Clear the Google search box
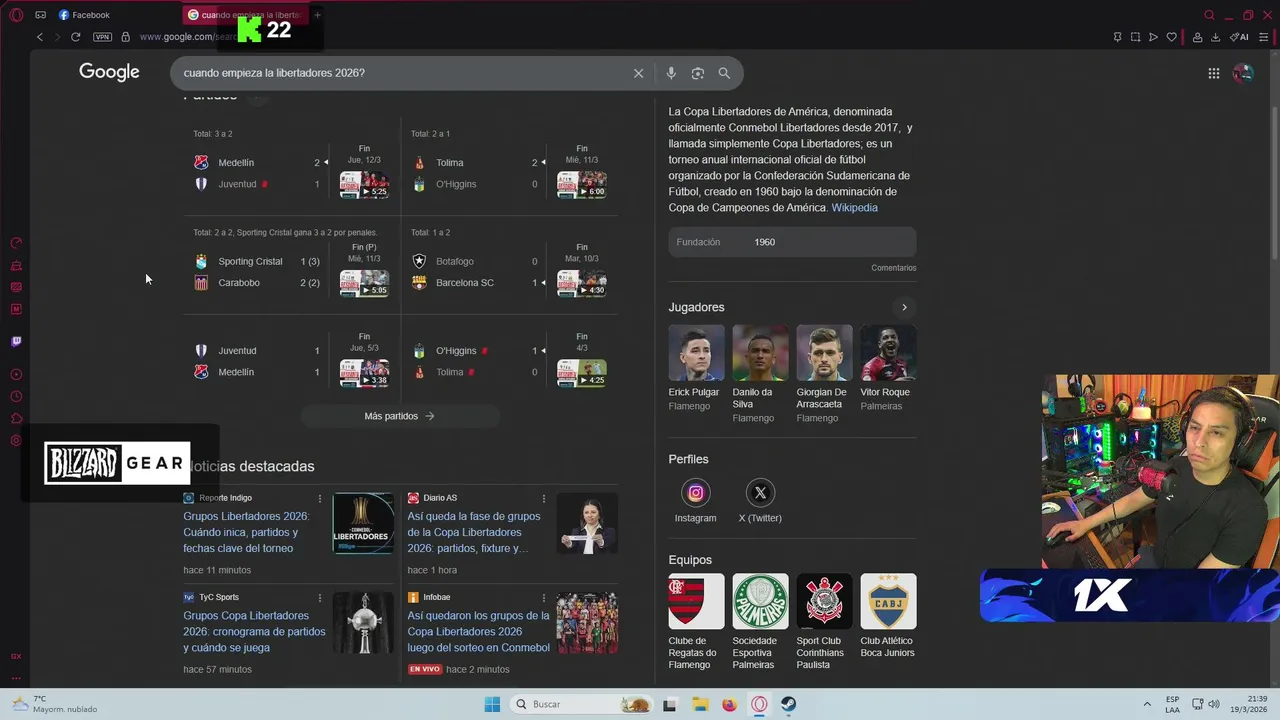 pyautogui.click(x=638, y=73)
